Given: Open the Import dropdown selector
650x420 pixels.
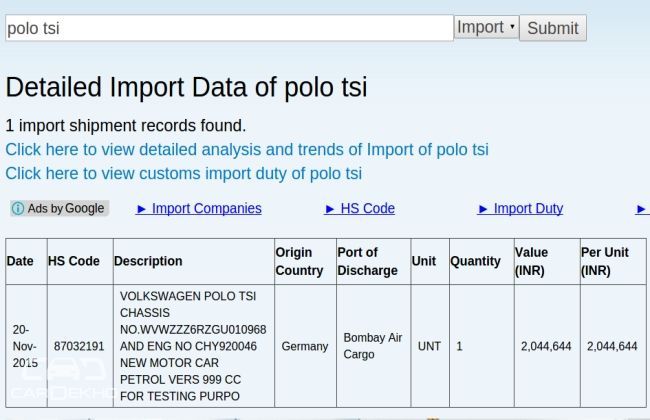Looking at the screenshot, I should coord(486,27).
